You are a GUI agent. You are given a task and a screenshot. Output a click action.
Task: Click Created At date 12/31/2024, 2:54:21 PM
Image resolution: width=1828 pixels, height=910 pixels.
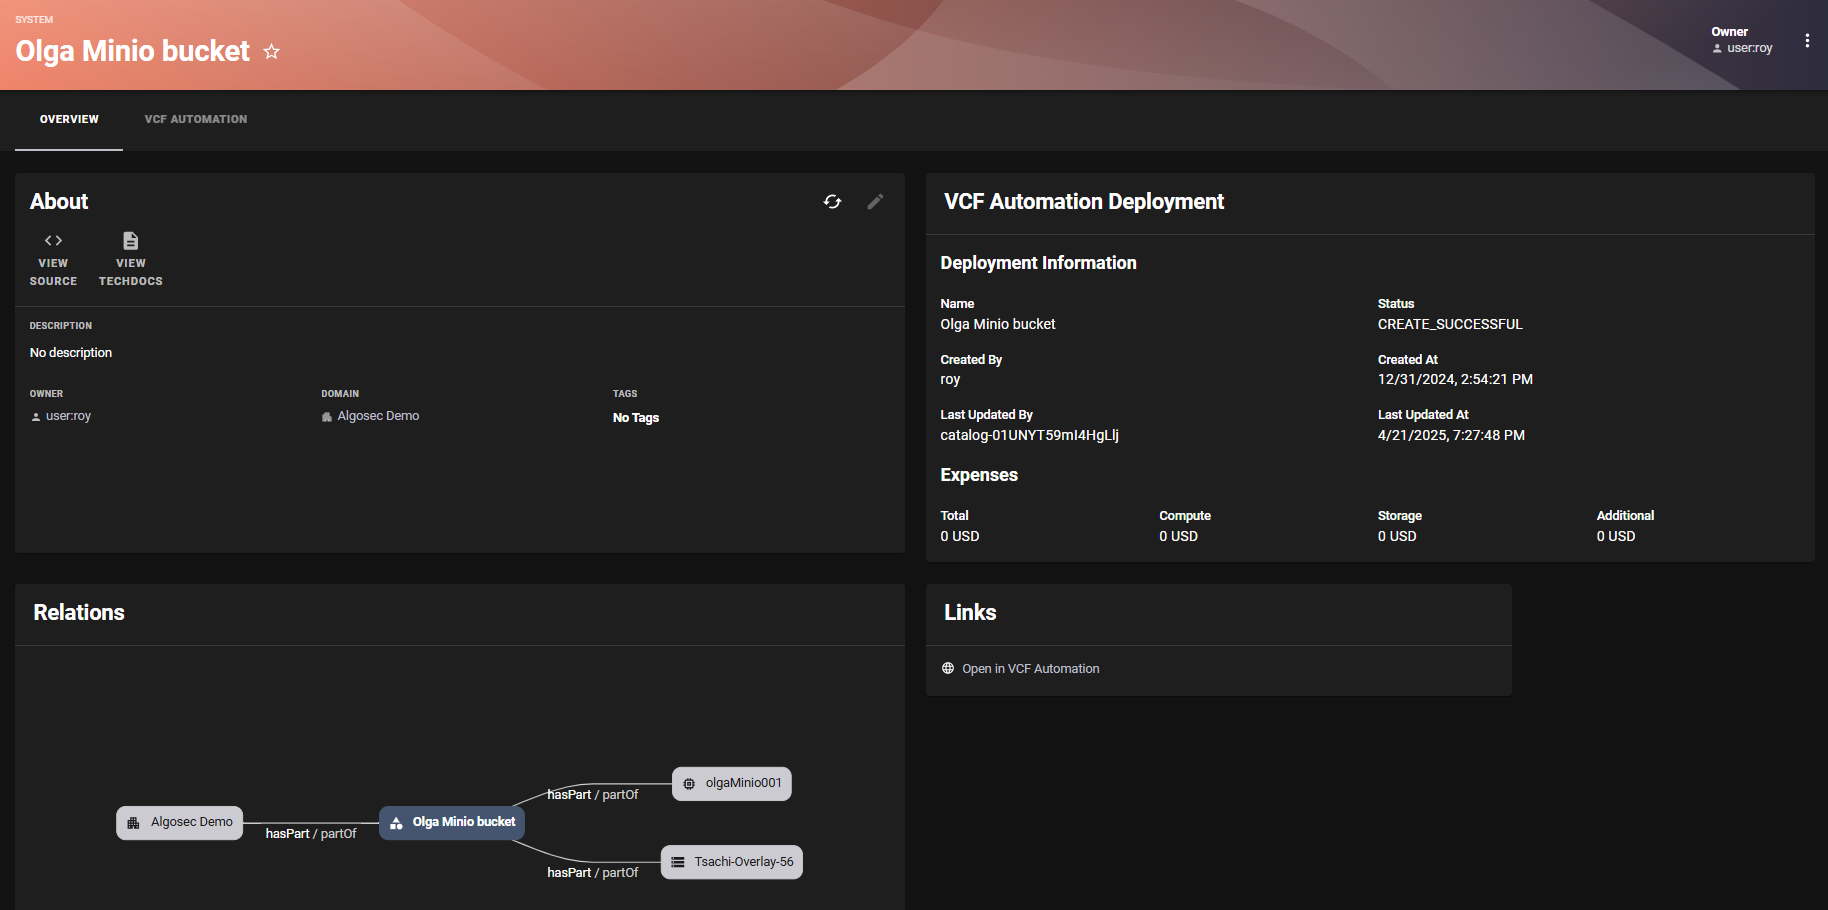[1455, 379]
